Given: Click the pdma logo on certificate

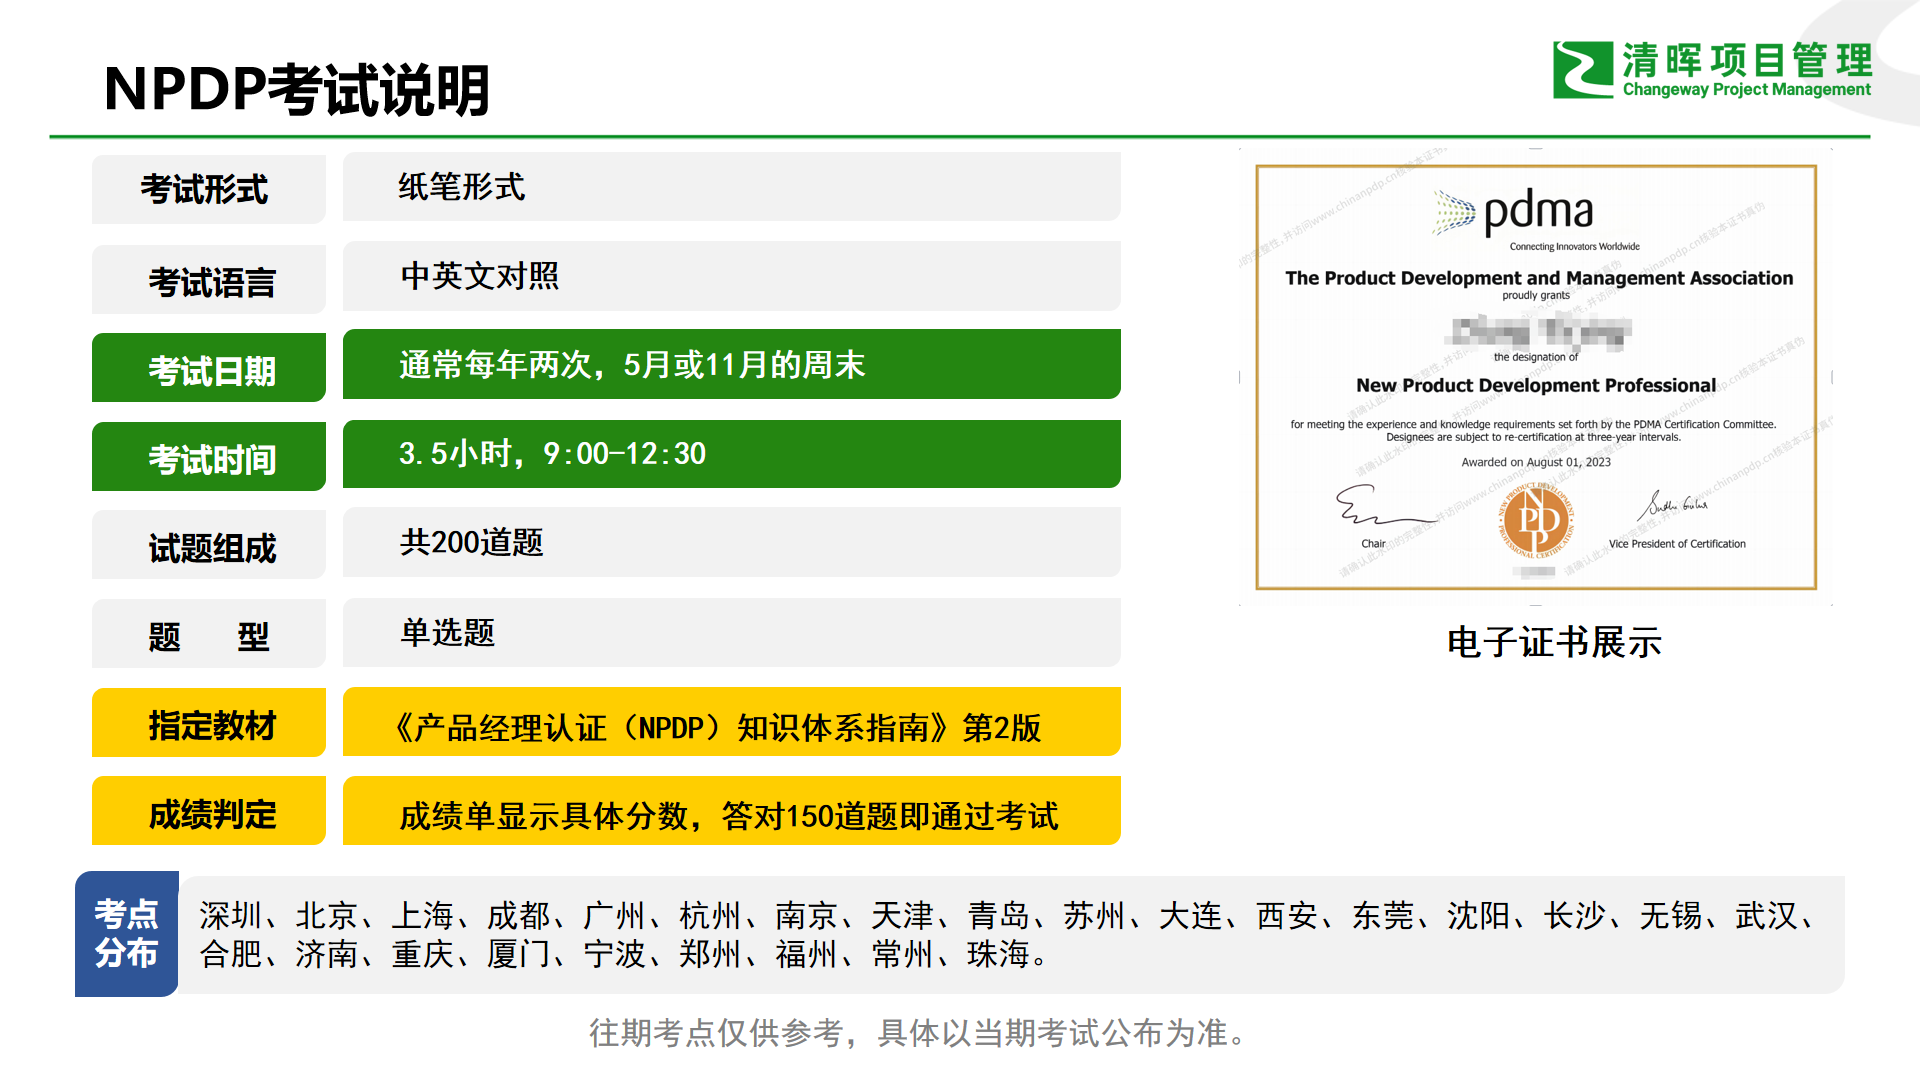Looking at the screenshot, I should [1513, 213].
